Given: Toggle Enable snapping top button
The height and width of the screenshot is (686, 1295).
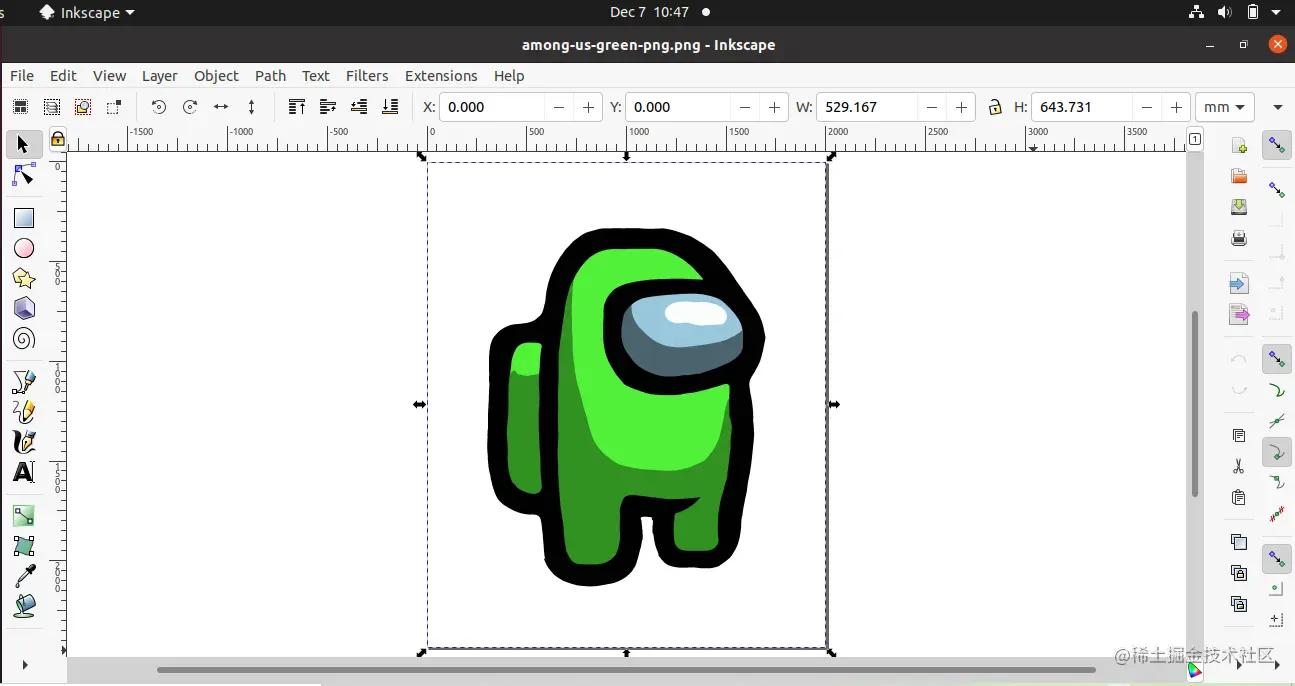Looking at the screenshot, I should click(1277, 146).
